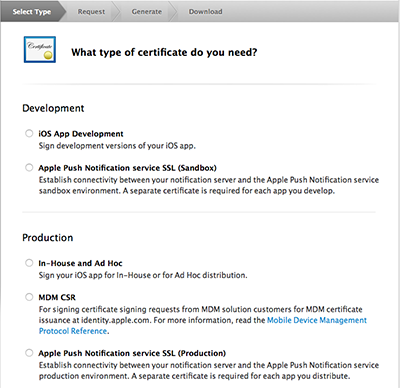Click the certificate icon beside the heading
This screenshot has height=388, width=400.
[x=40, y=50]
